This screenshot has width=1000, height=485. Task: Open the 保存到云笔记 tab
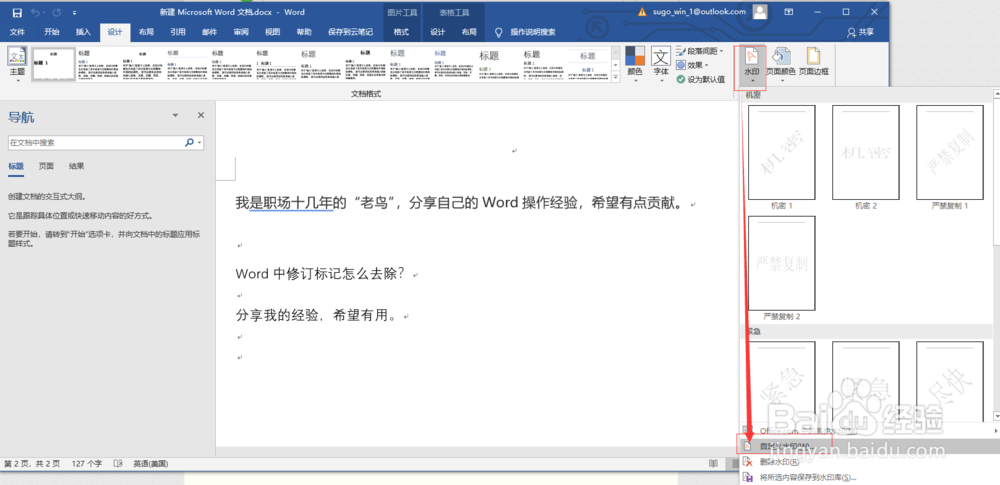pyautogui.click(x=350, y=32)
